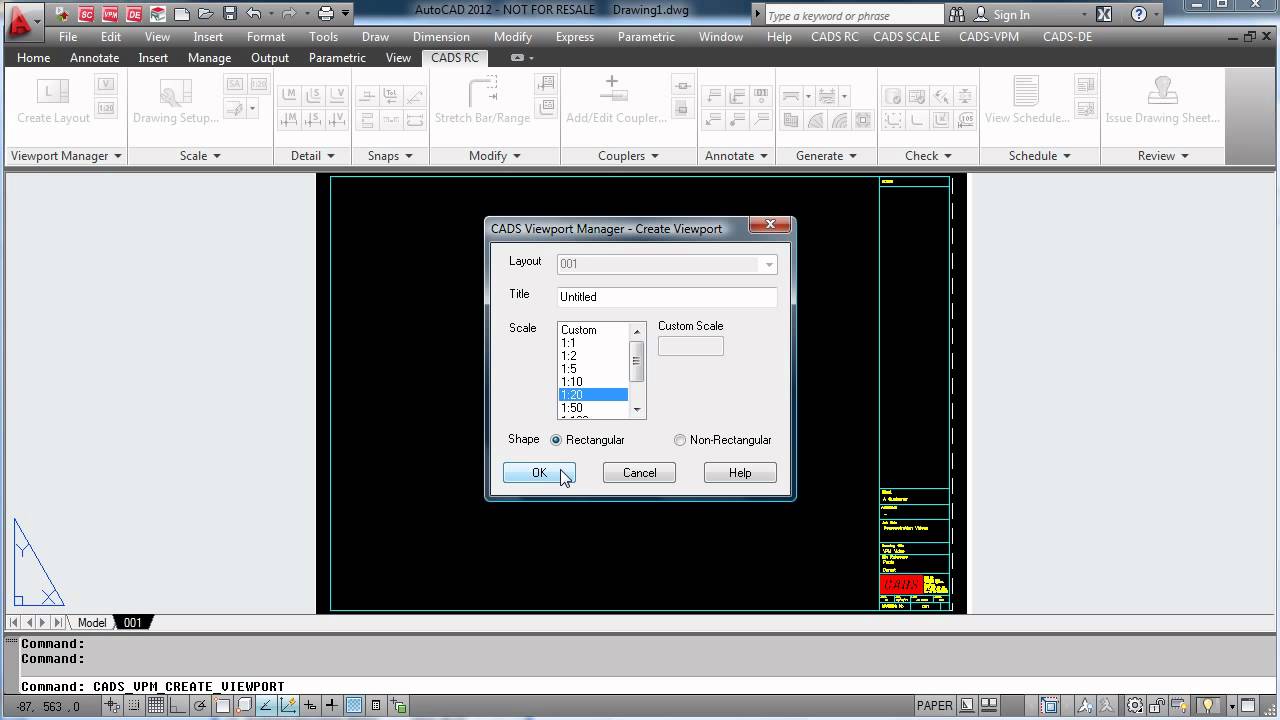The width and height of the screenshot is (1280, 720).
Task: Expand the Modify ribbon panel
Action: [495, 156]
